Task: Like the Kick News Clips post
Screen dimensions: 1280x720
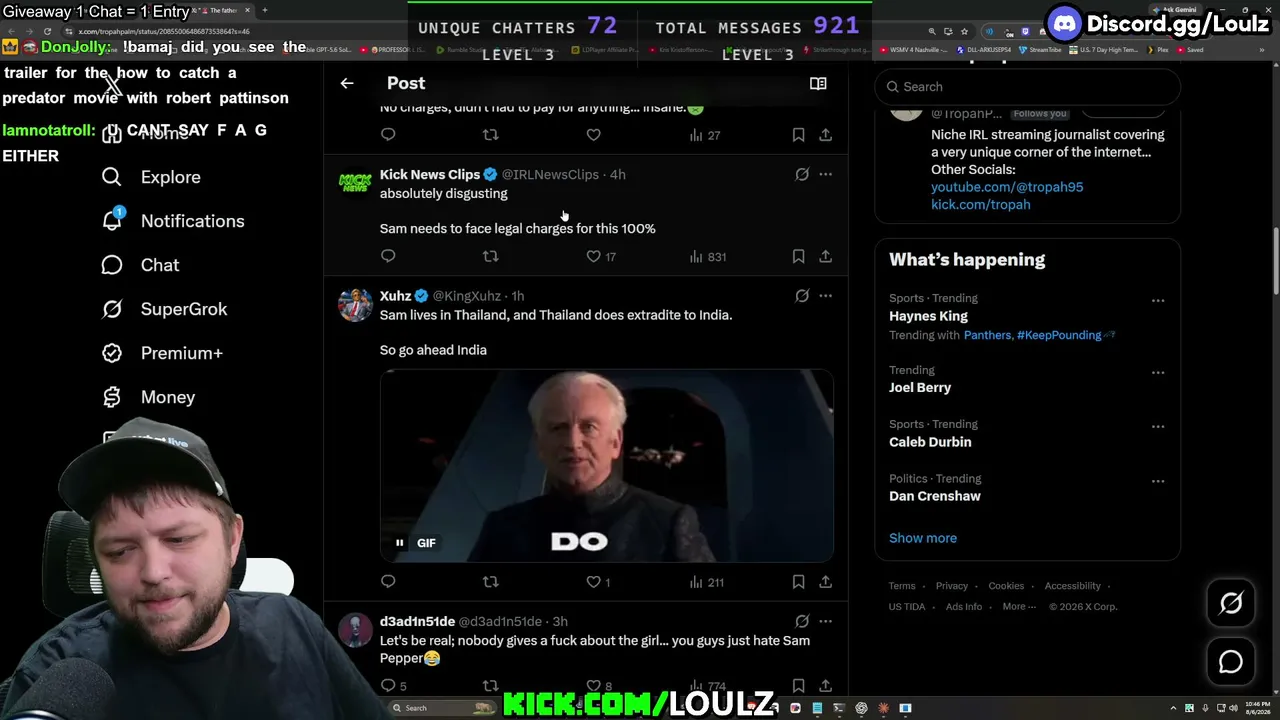Action: tap(603, 256)
